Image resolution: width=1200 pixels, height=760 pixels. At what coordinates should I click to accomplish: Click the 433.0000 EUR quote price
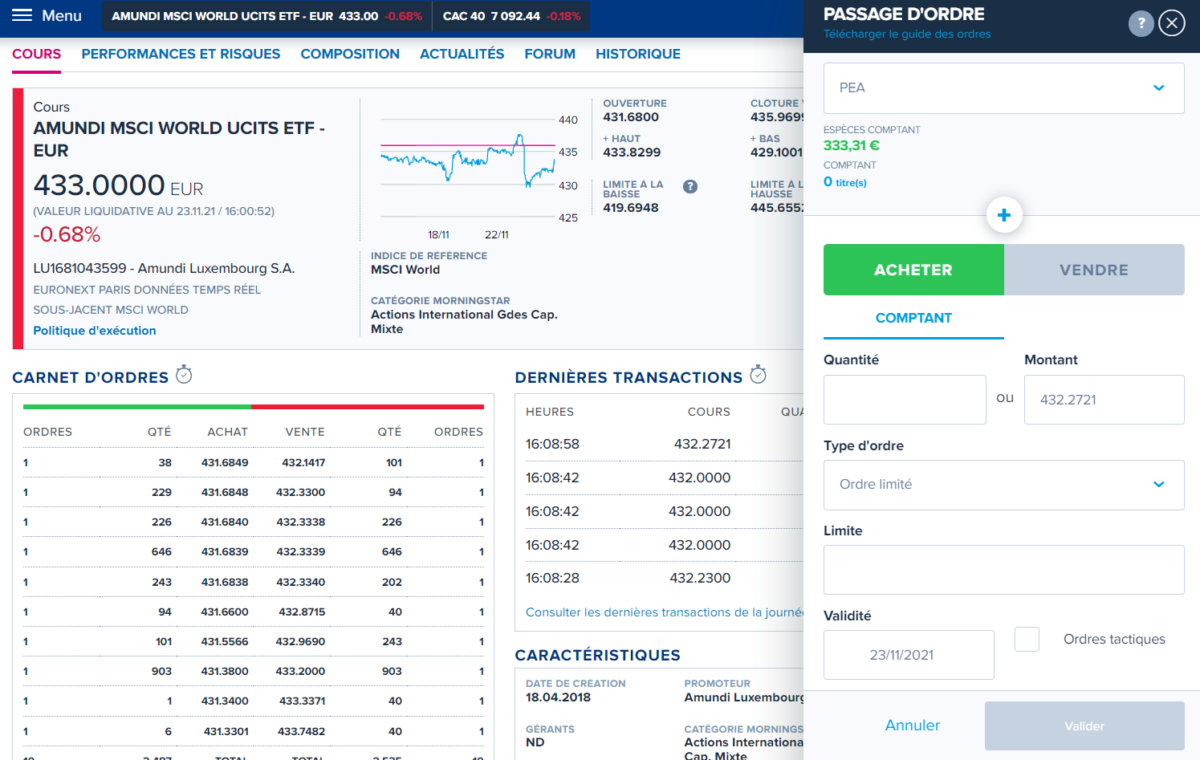coord(119,186)
